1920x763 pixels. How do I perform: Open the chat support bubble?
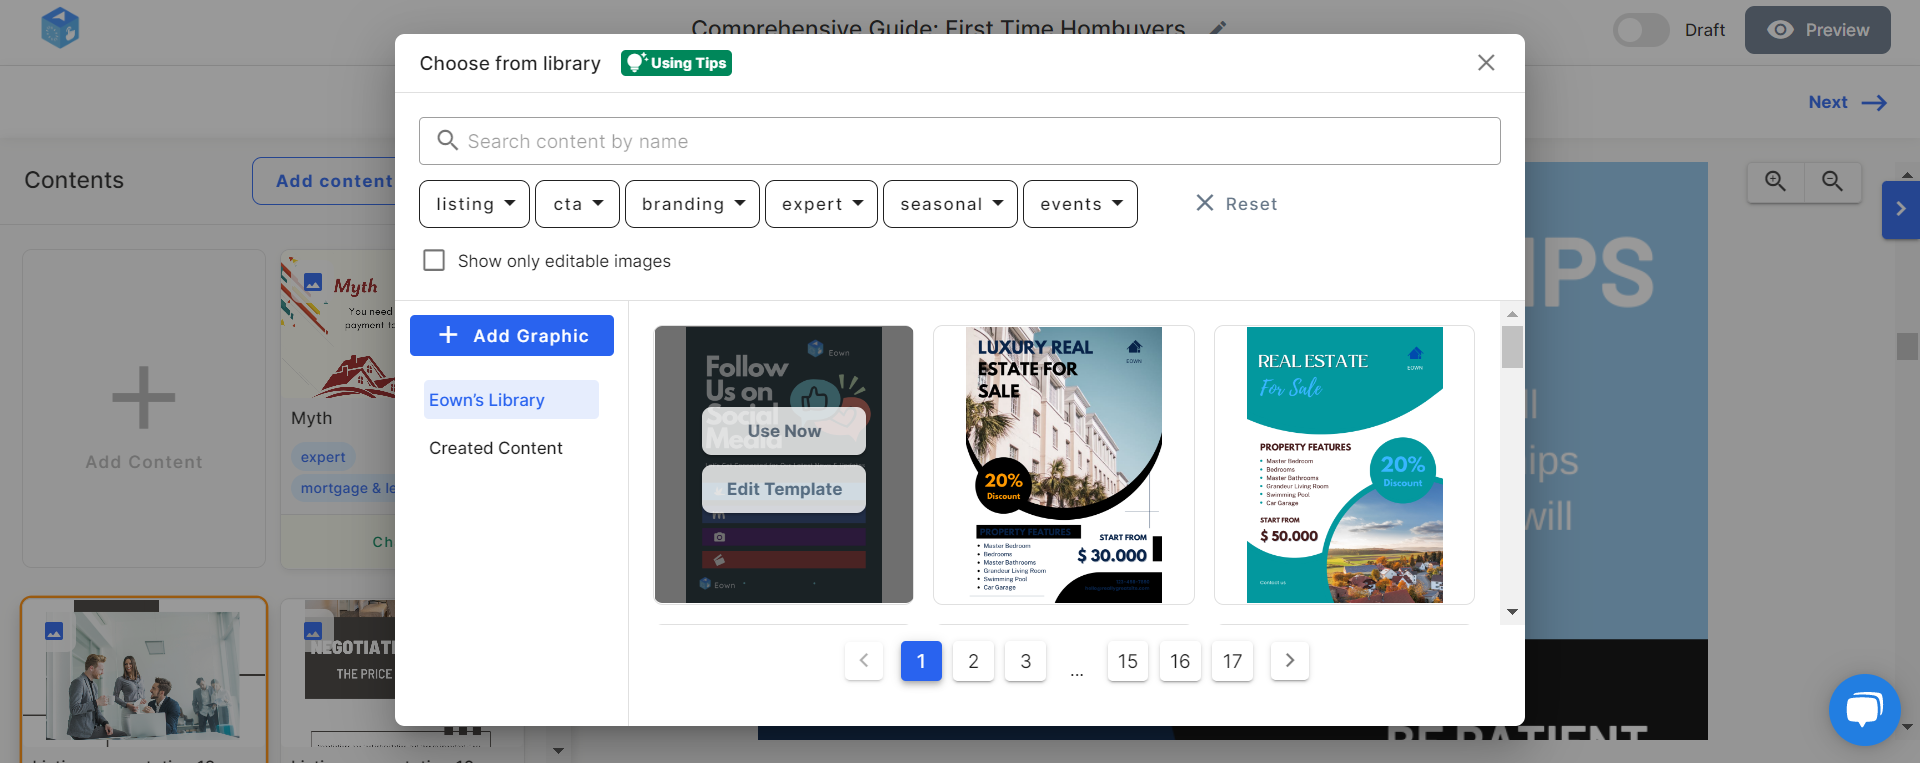1864,710
